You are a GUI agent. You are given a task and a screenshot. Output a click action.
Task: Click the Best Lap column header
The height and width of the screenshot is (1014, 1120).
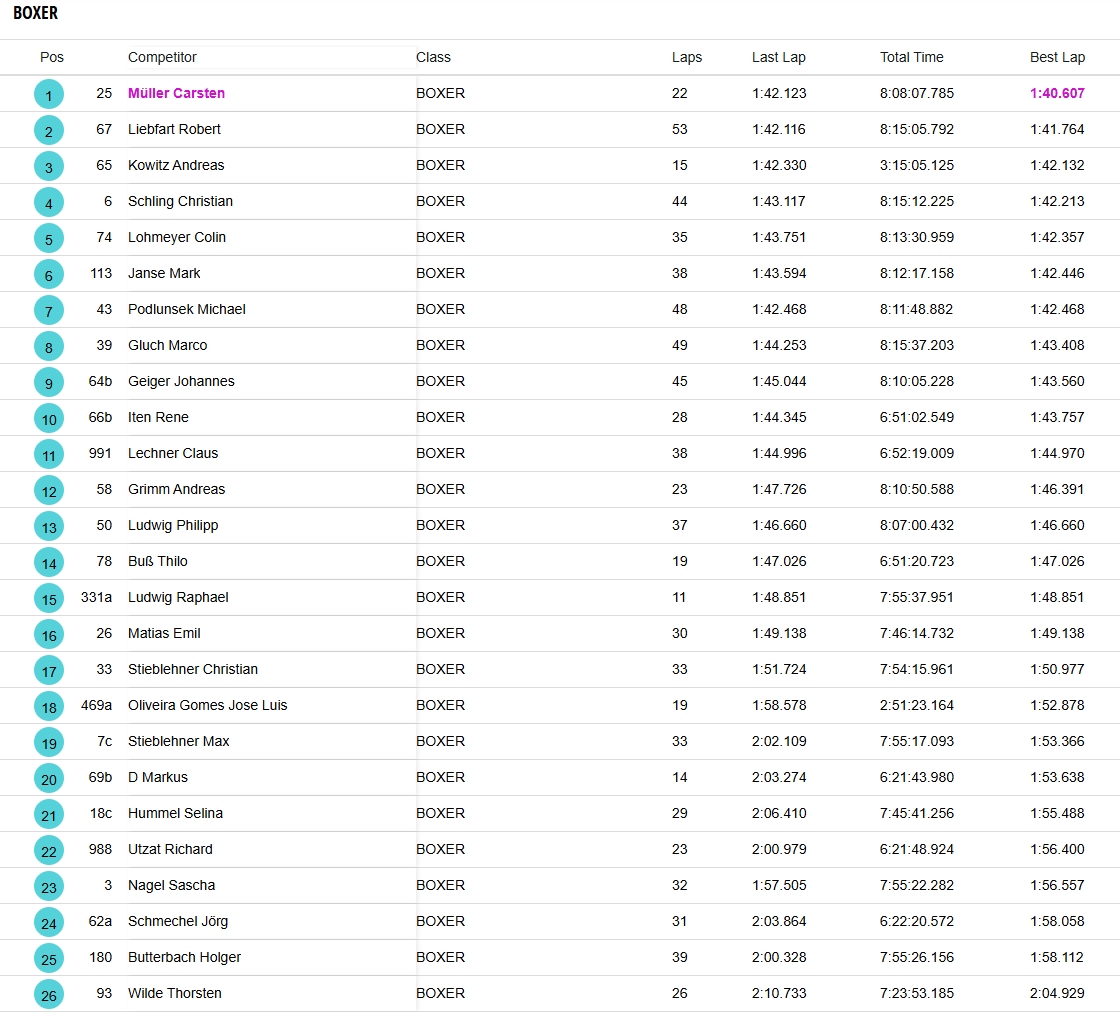(1057, 57)
